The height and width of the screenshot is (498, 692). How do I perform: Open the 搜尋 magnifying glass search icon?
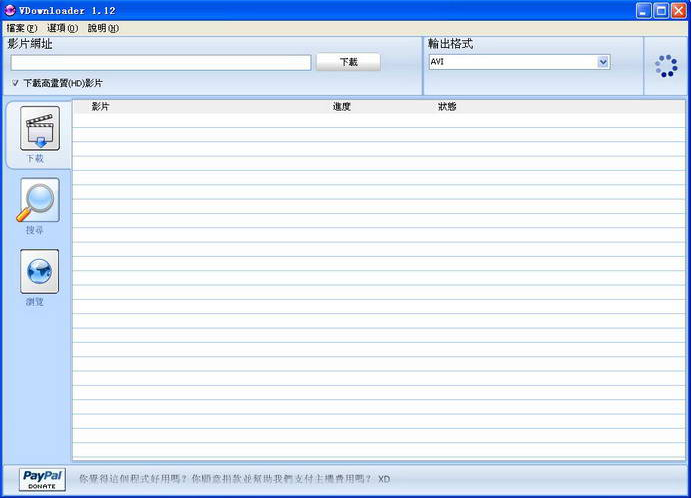pos(39,200)
